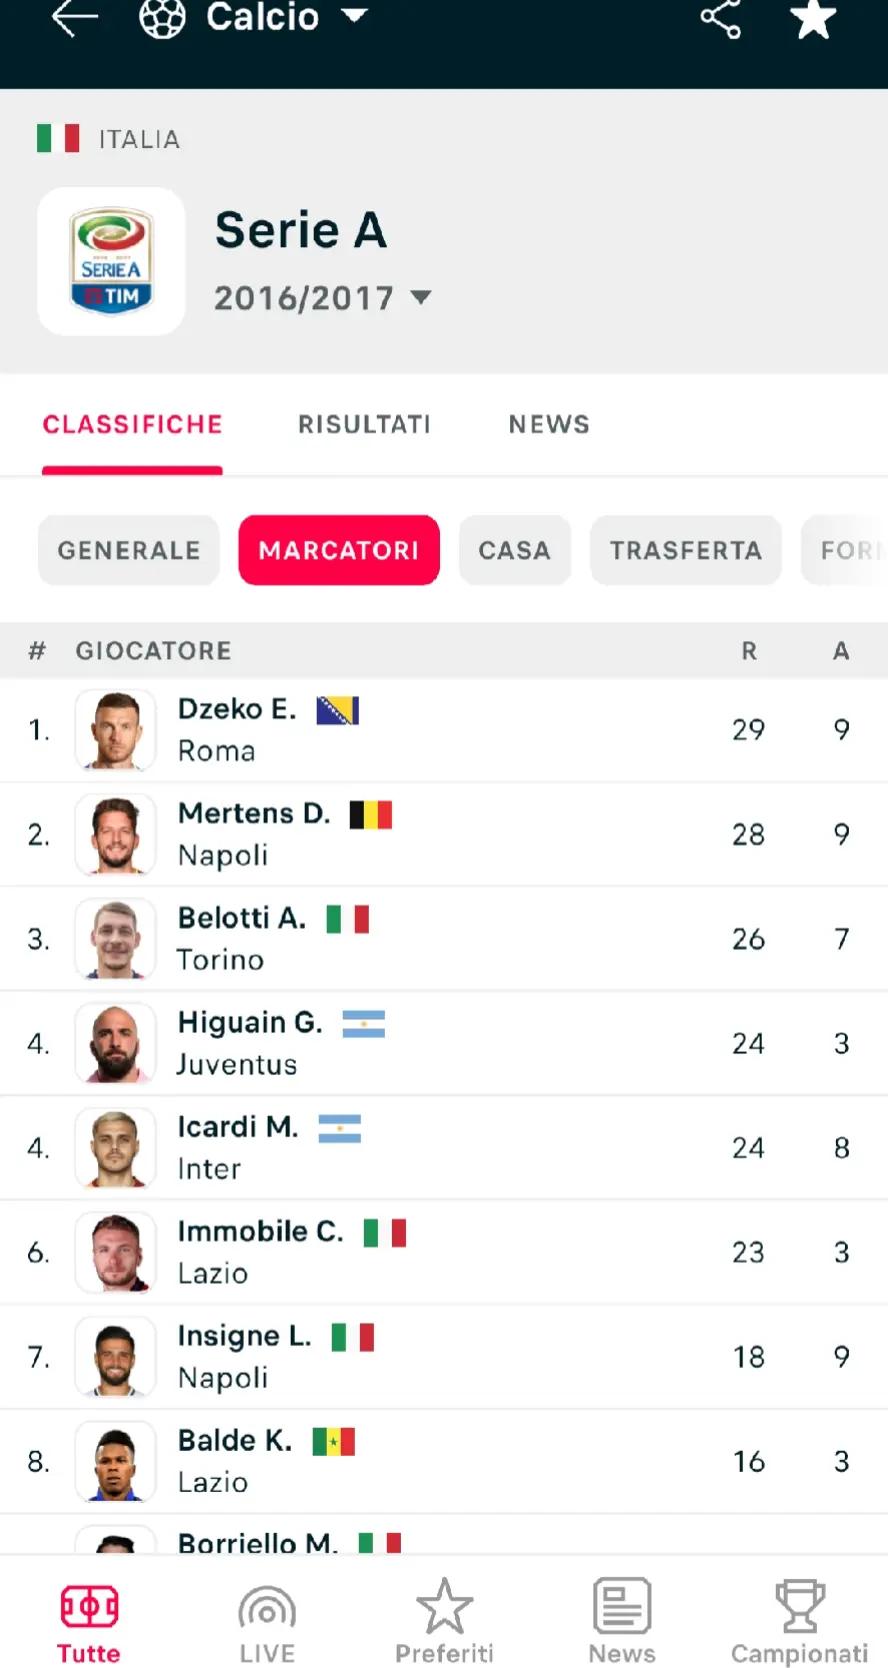Open Preferiti star icon in bottom bar
This screenshot has height=1668, width=888.
coord(444,1606)
